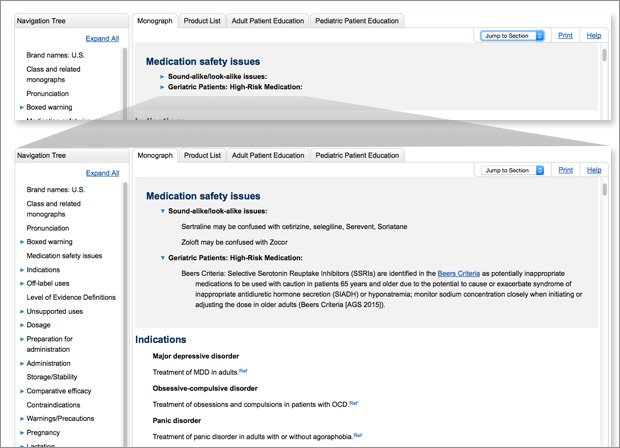The width and height of the screenshot is (620, 448).
Task: Expand the Dosage section in navigation tree
Action: click(x=21, y=325)
